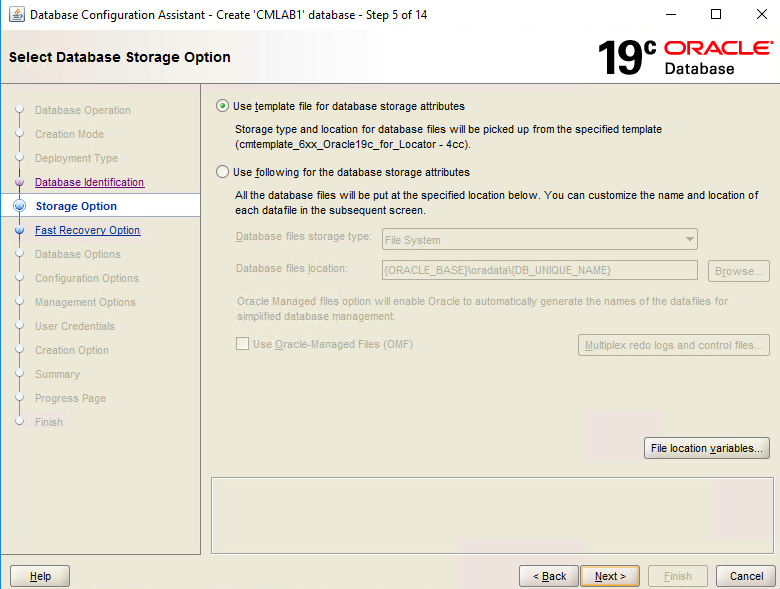Click User Credentials step in sidebar
780x589 pixels.
coord(75,326)
